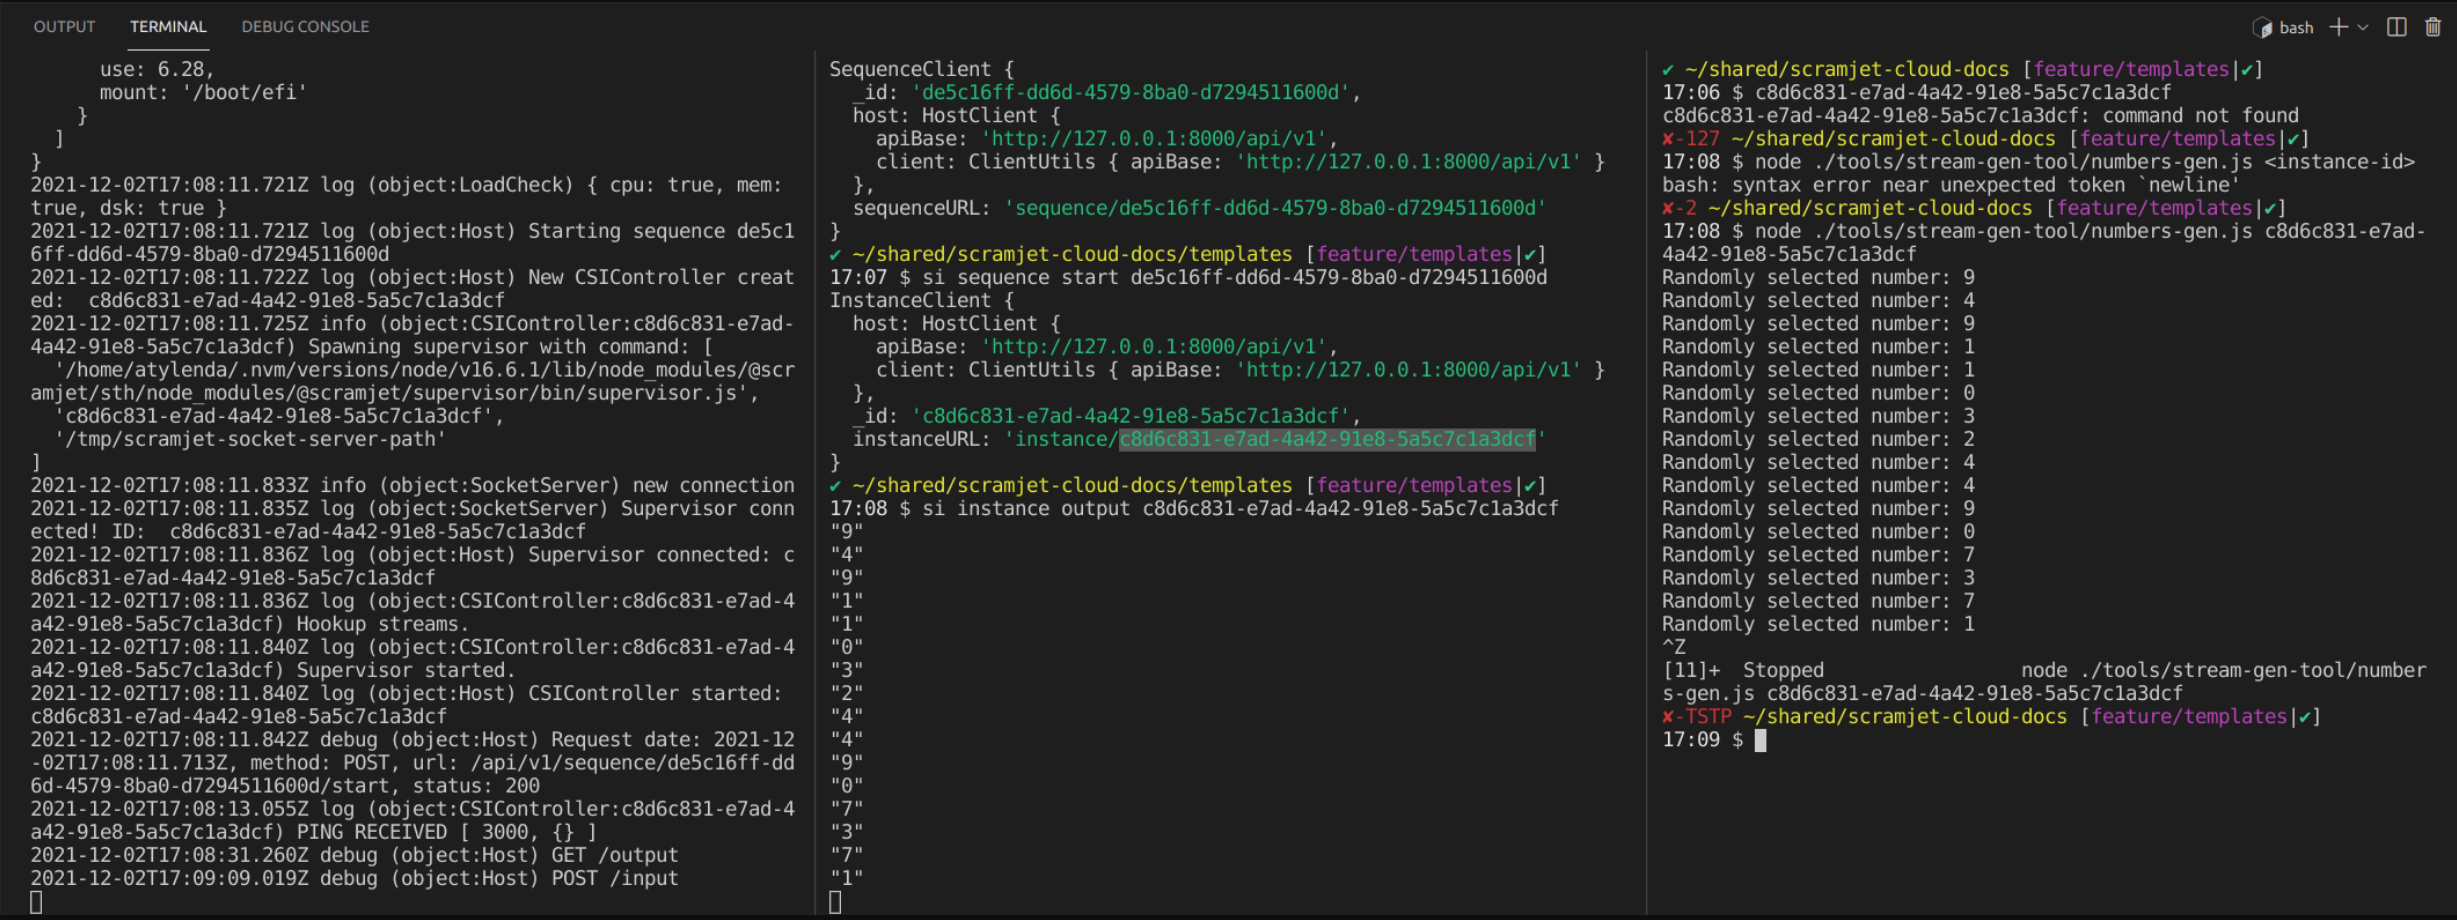
Task: Click the cursor block in left terminal pane
Action: tap(36, 902)
